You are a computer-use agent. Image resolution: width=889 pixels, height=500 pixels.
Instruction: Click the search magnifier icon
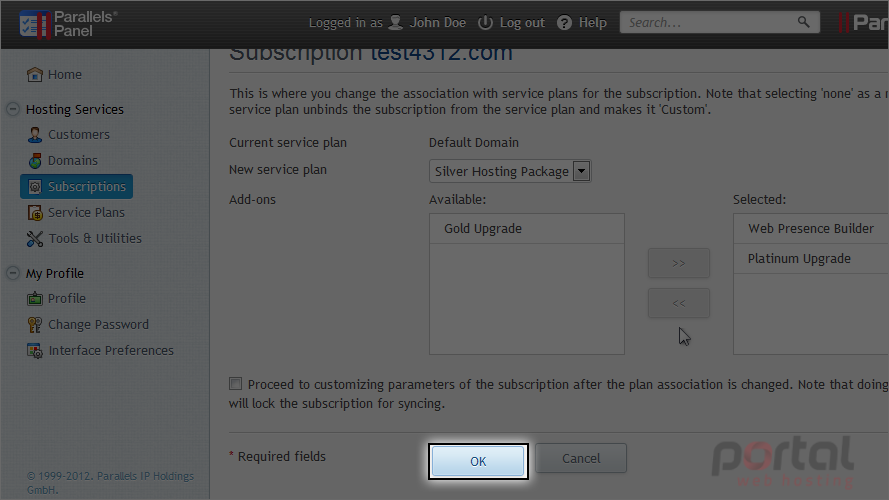coord(803,22)
